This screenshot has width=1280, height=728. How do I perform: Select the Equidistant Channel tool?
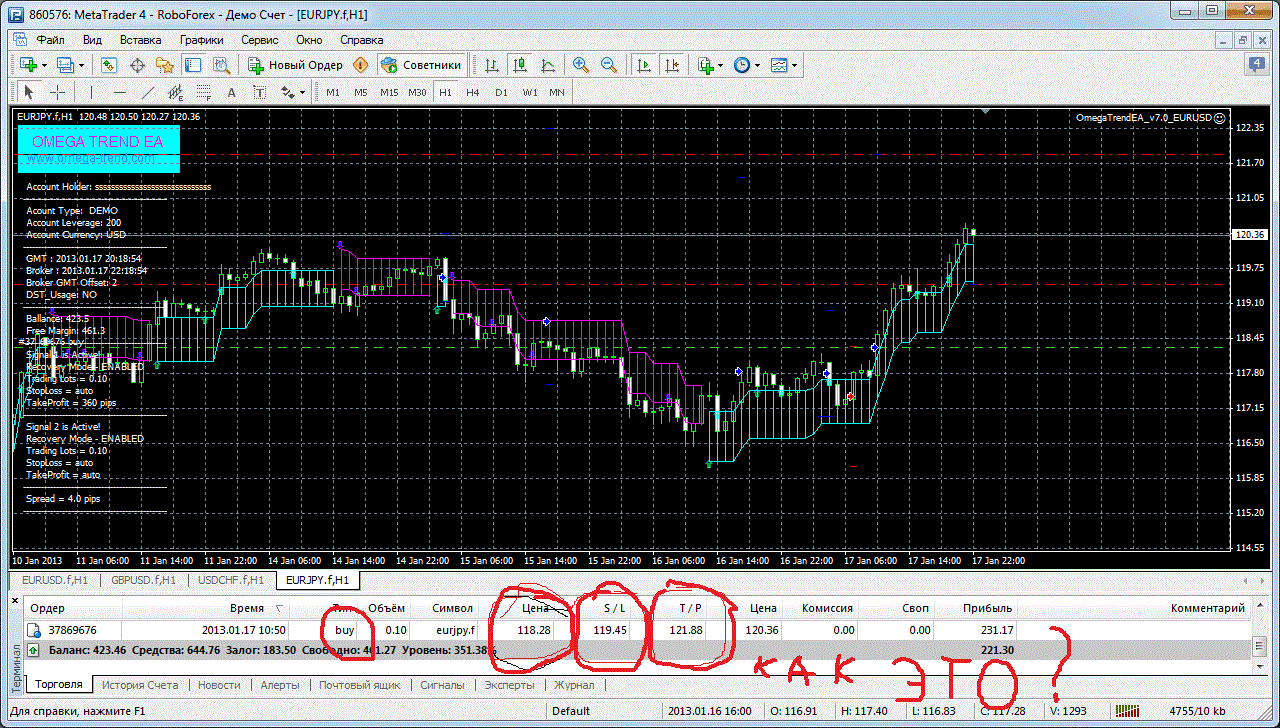tap(176, 92)
